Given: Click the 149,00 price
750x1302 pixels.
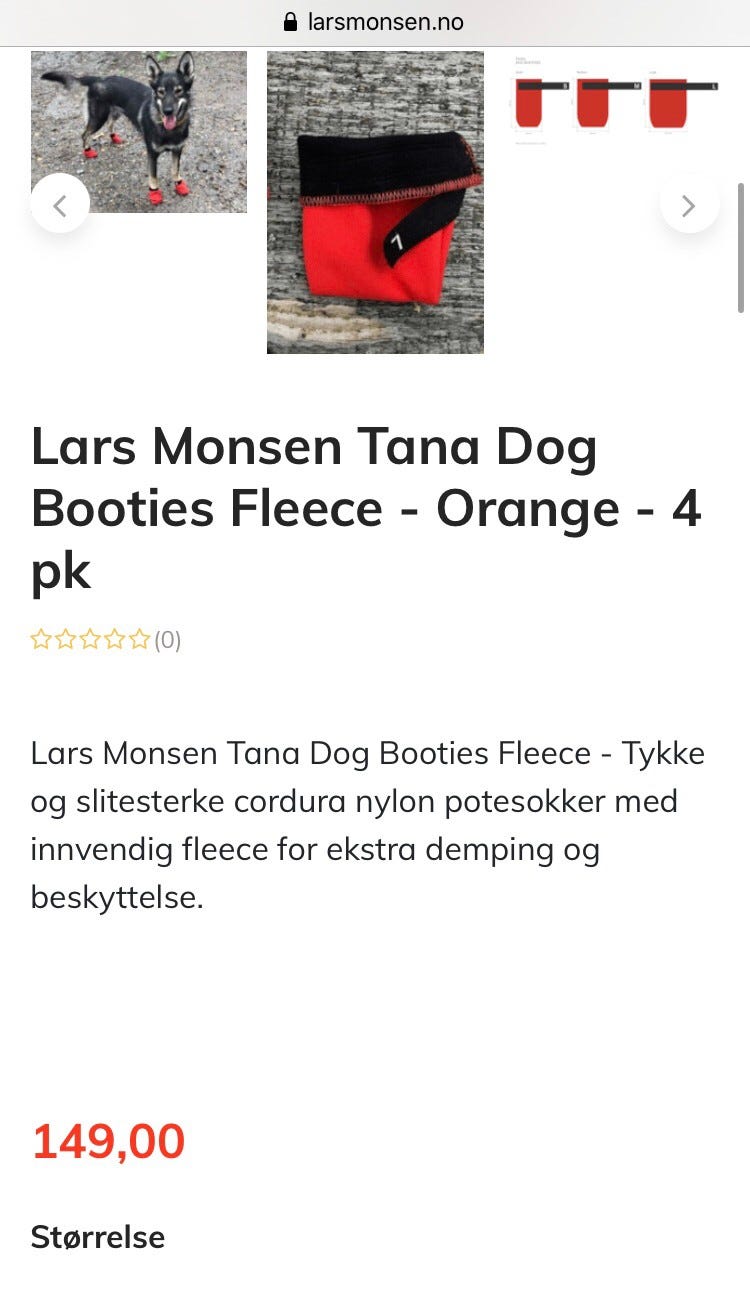Looking at the screenshot, I should click(x=108, y=1142).
